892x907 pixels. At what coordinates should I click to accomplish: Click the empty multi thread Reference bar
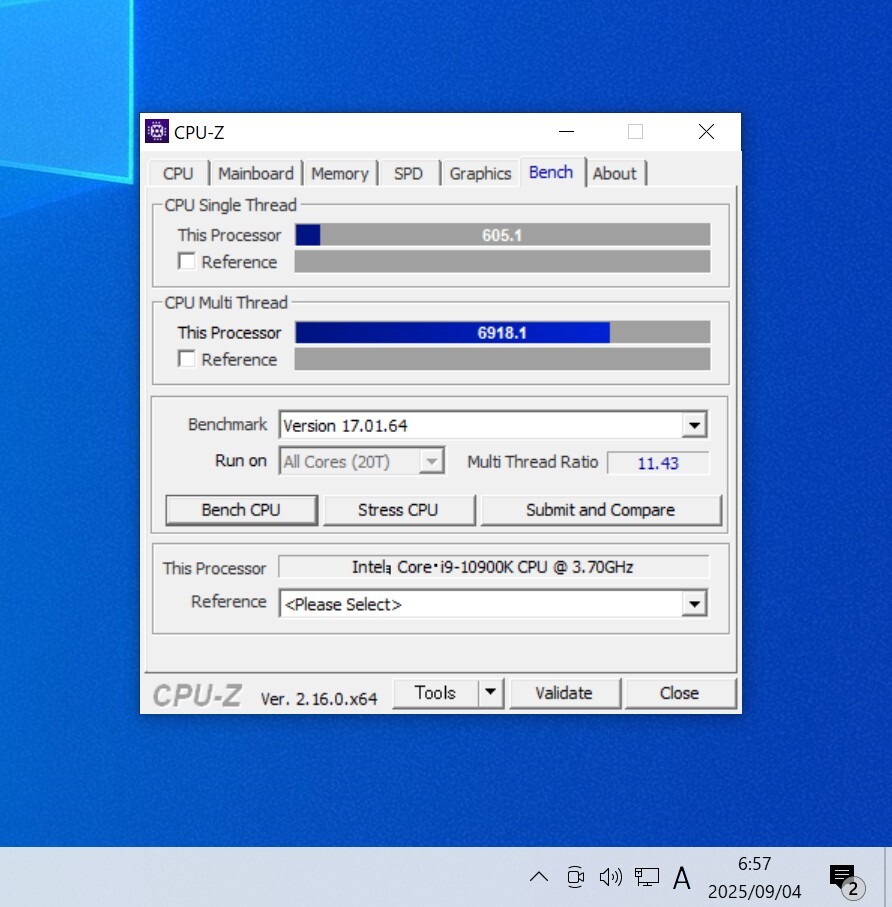502,359
